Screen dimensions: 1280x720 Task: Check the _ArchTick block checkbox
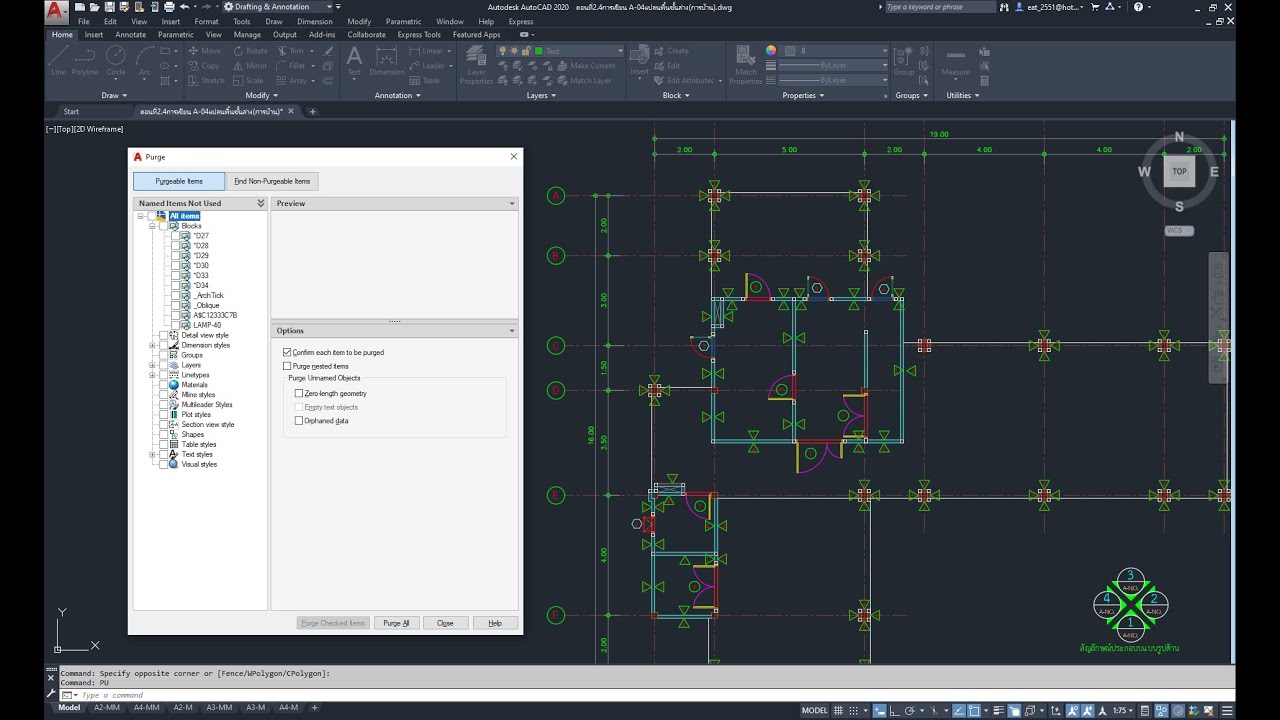(x=176, y=295)
